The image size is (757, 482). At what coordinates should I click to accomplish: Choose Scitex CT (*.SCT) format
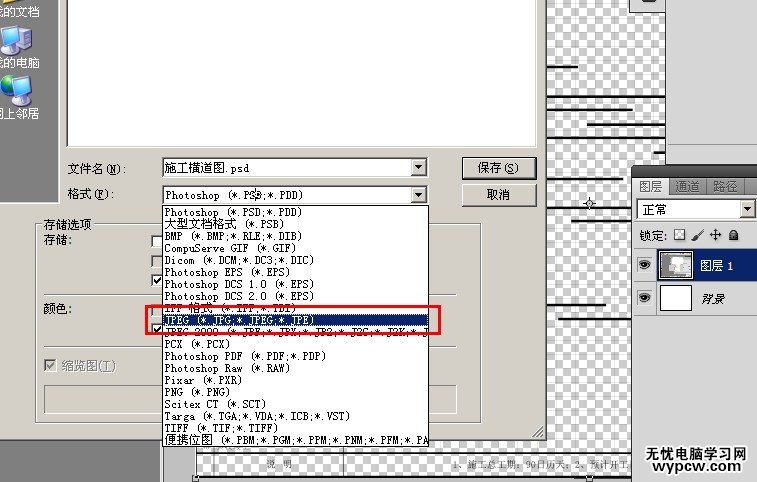pos(295,404)
